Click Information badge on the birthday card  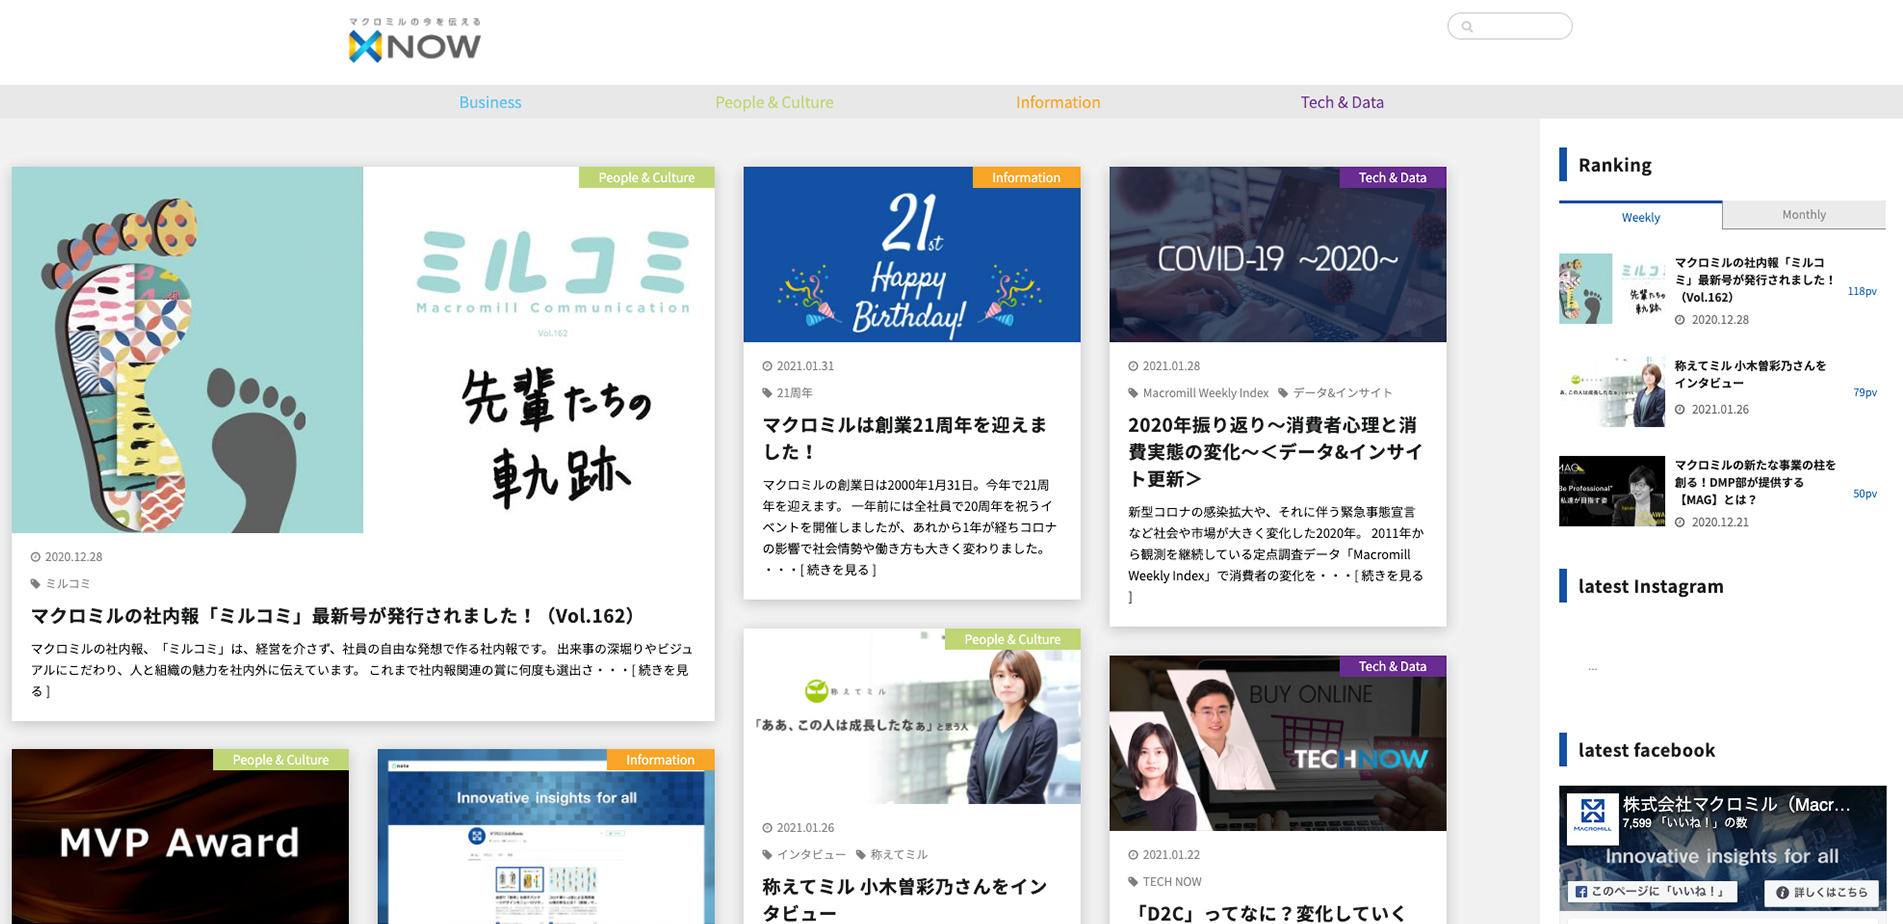pos(1026,177)
